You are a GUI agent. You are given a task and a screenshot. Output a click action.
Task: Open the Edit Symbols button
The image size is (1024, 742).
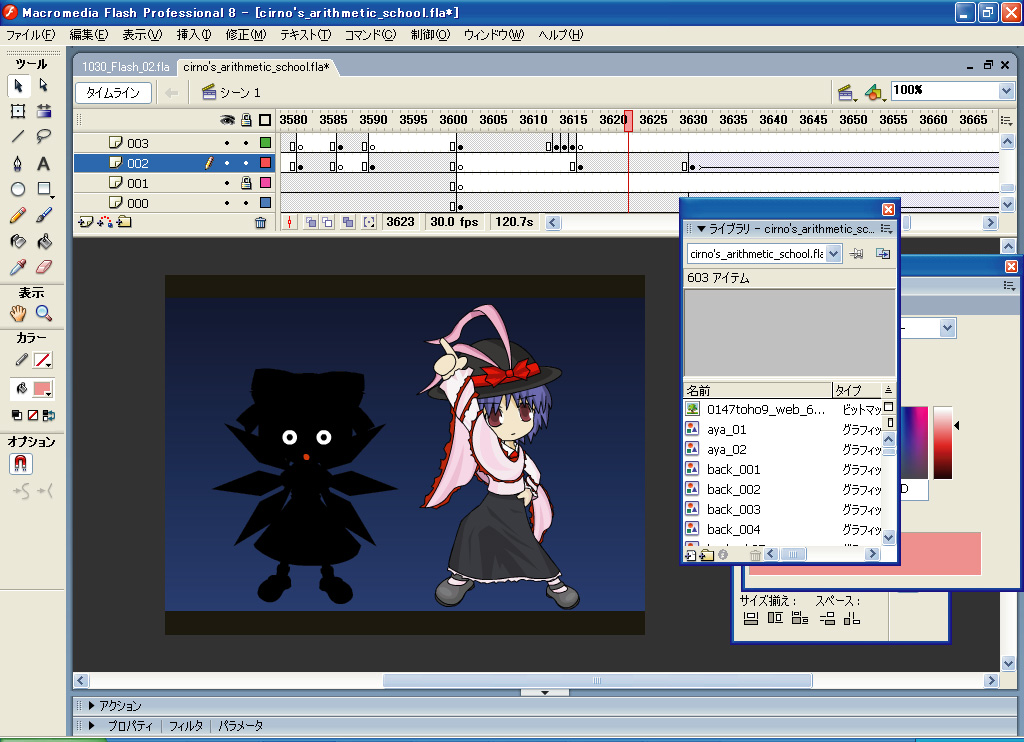click(874, 93)
